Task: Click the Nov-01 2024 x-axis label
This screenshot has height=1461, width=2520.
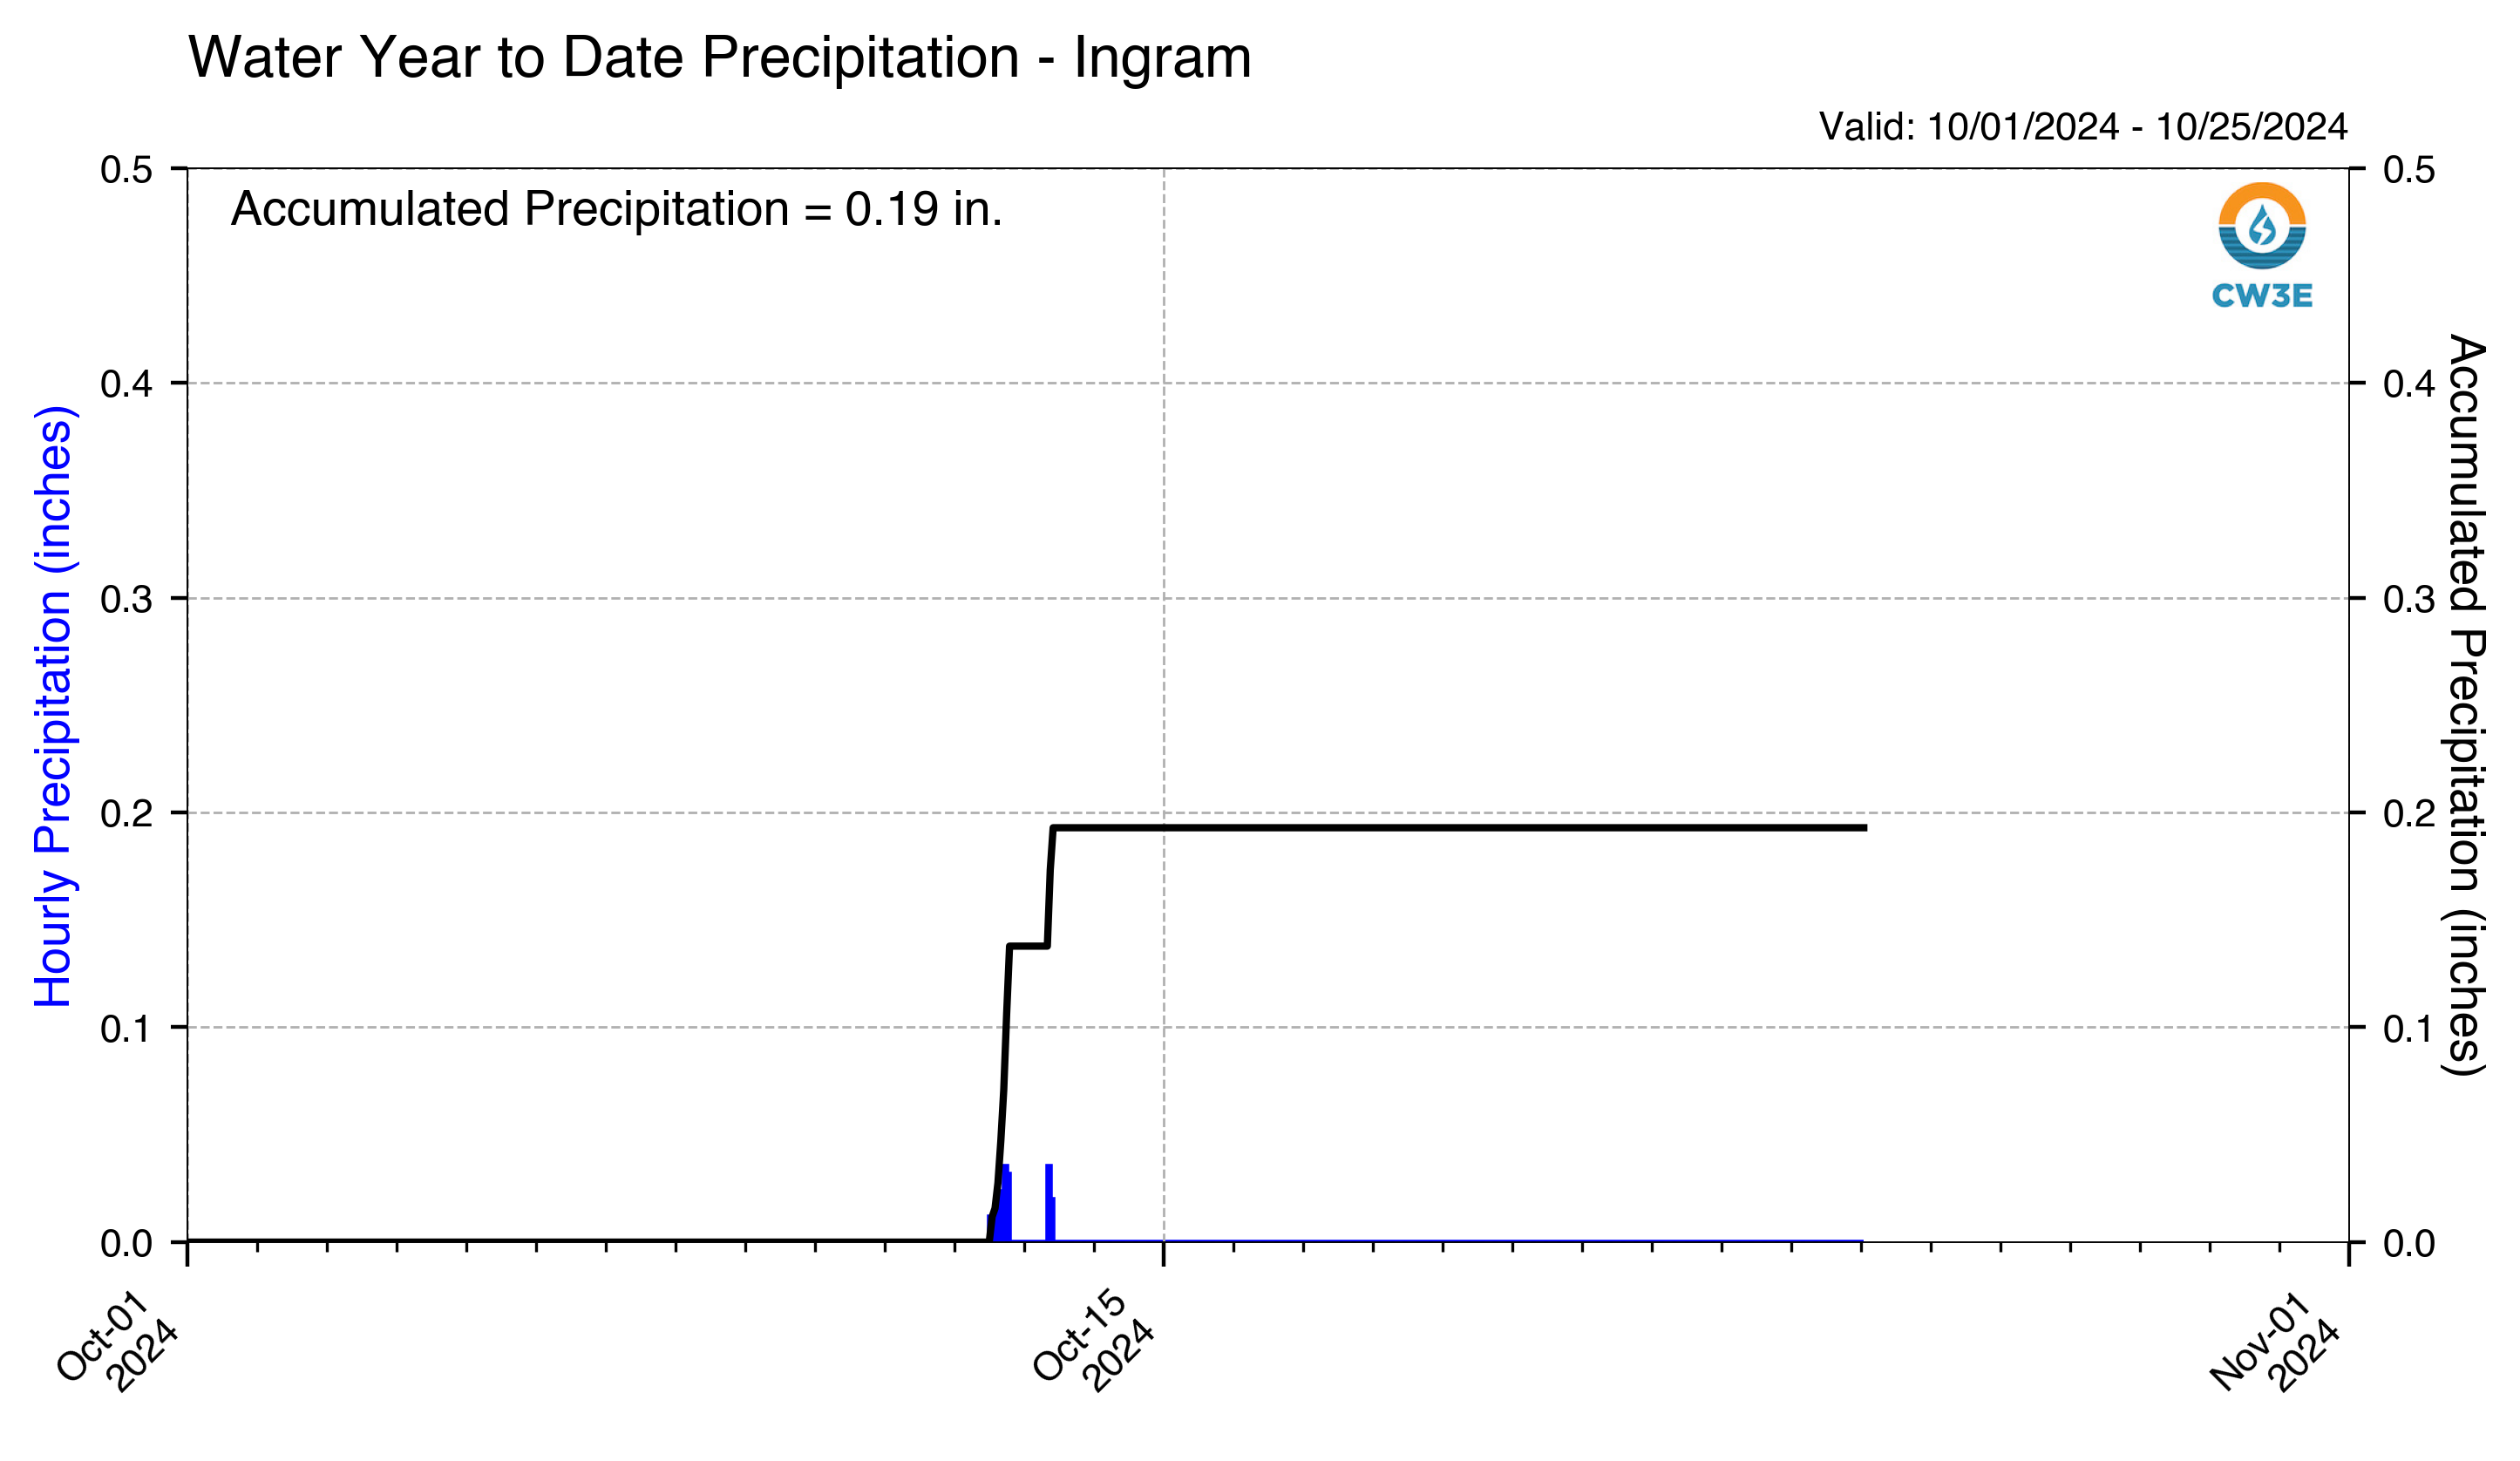Action: click(2277, 1341)
